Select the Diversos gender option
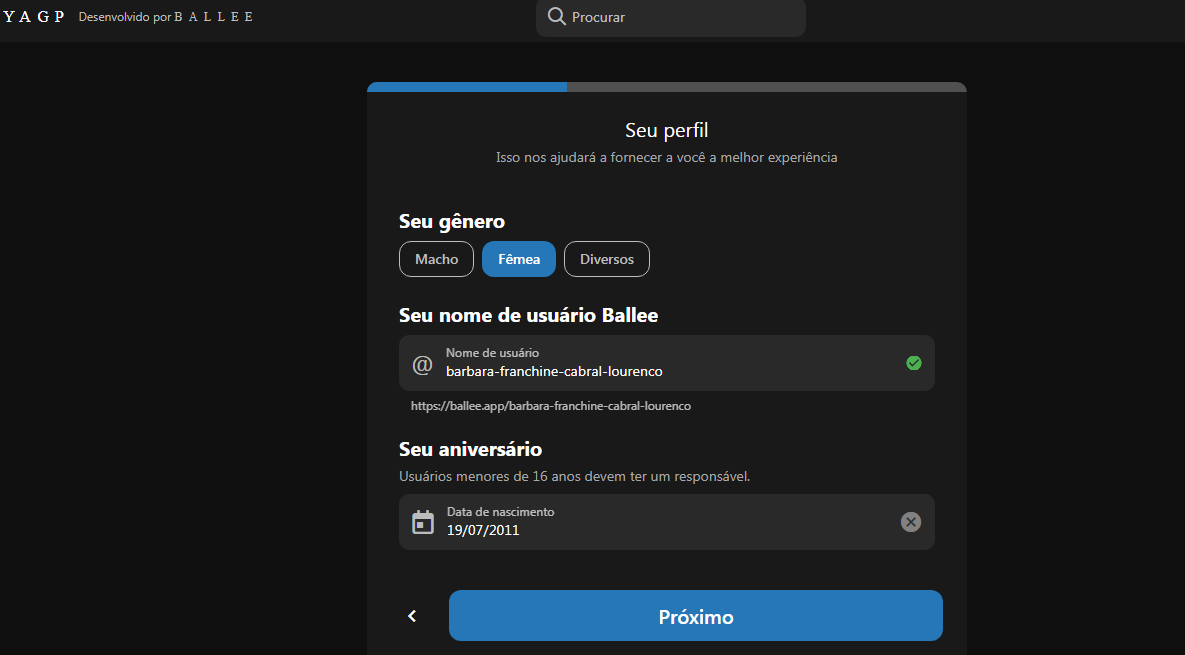 (x=606, y=258)
